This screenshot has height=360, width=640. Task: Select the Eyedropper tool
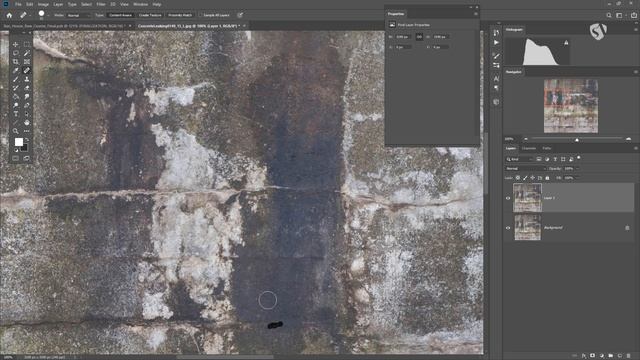coord(16,71)
